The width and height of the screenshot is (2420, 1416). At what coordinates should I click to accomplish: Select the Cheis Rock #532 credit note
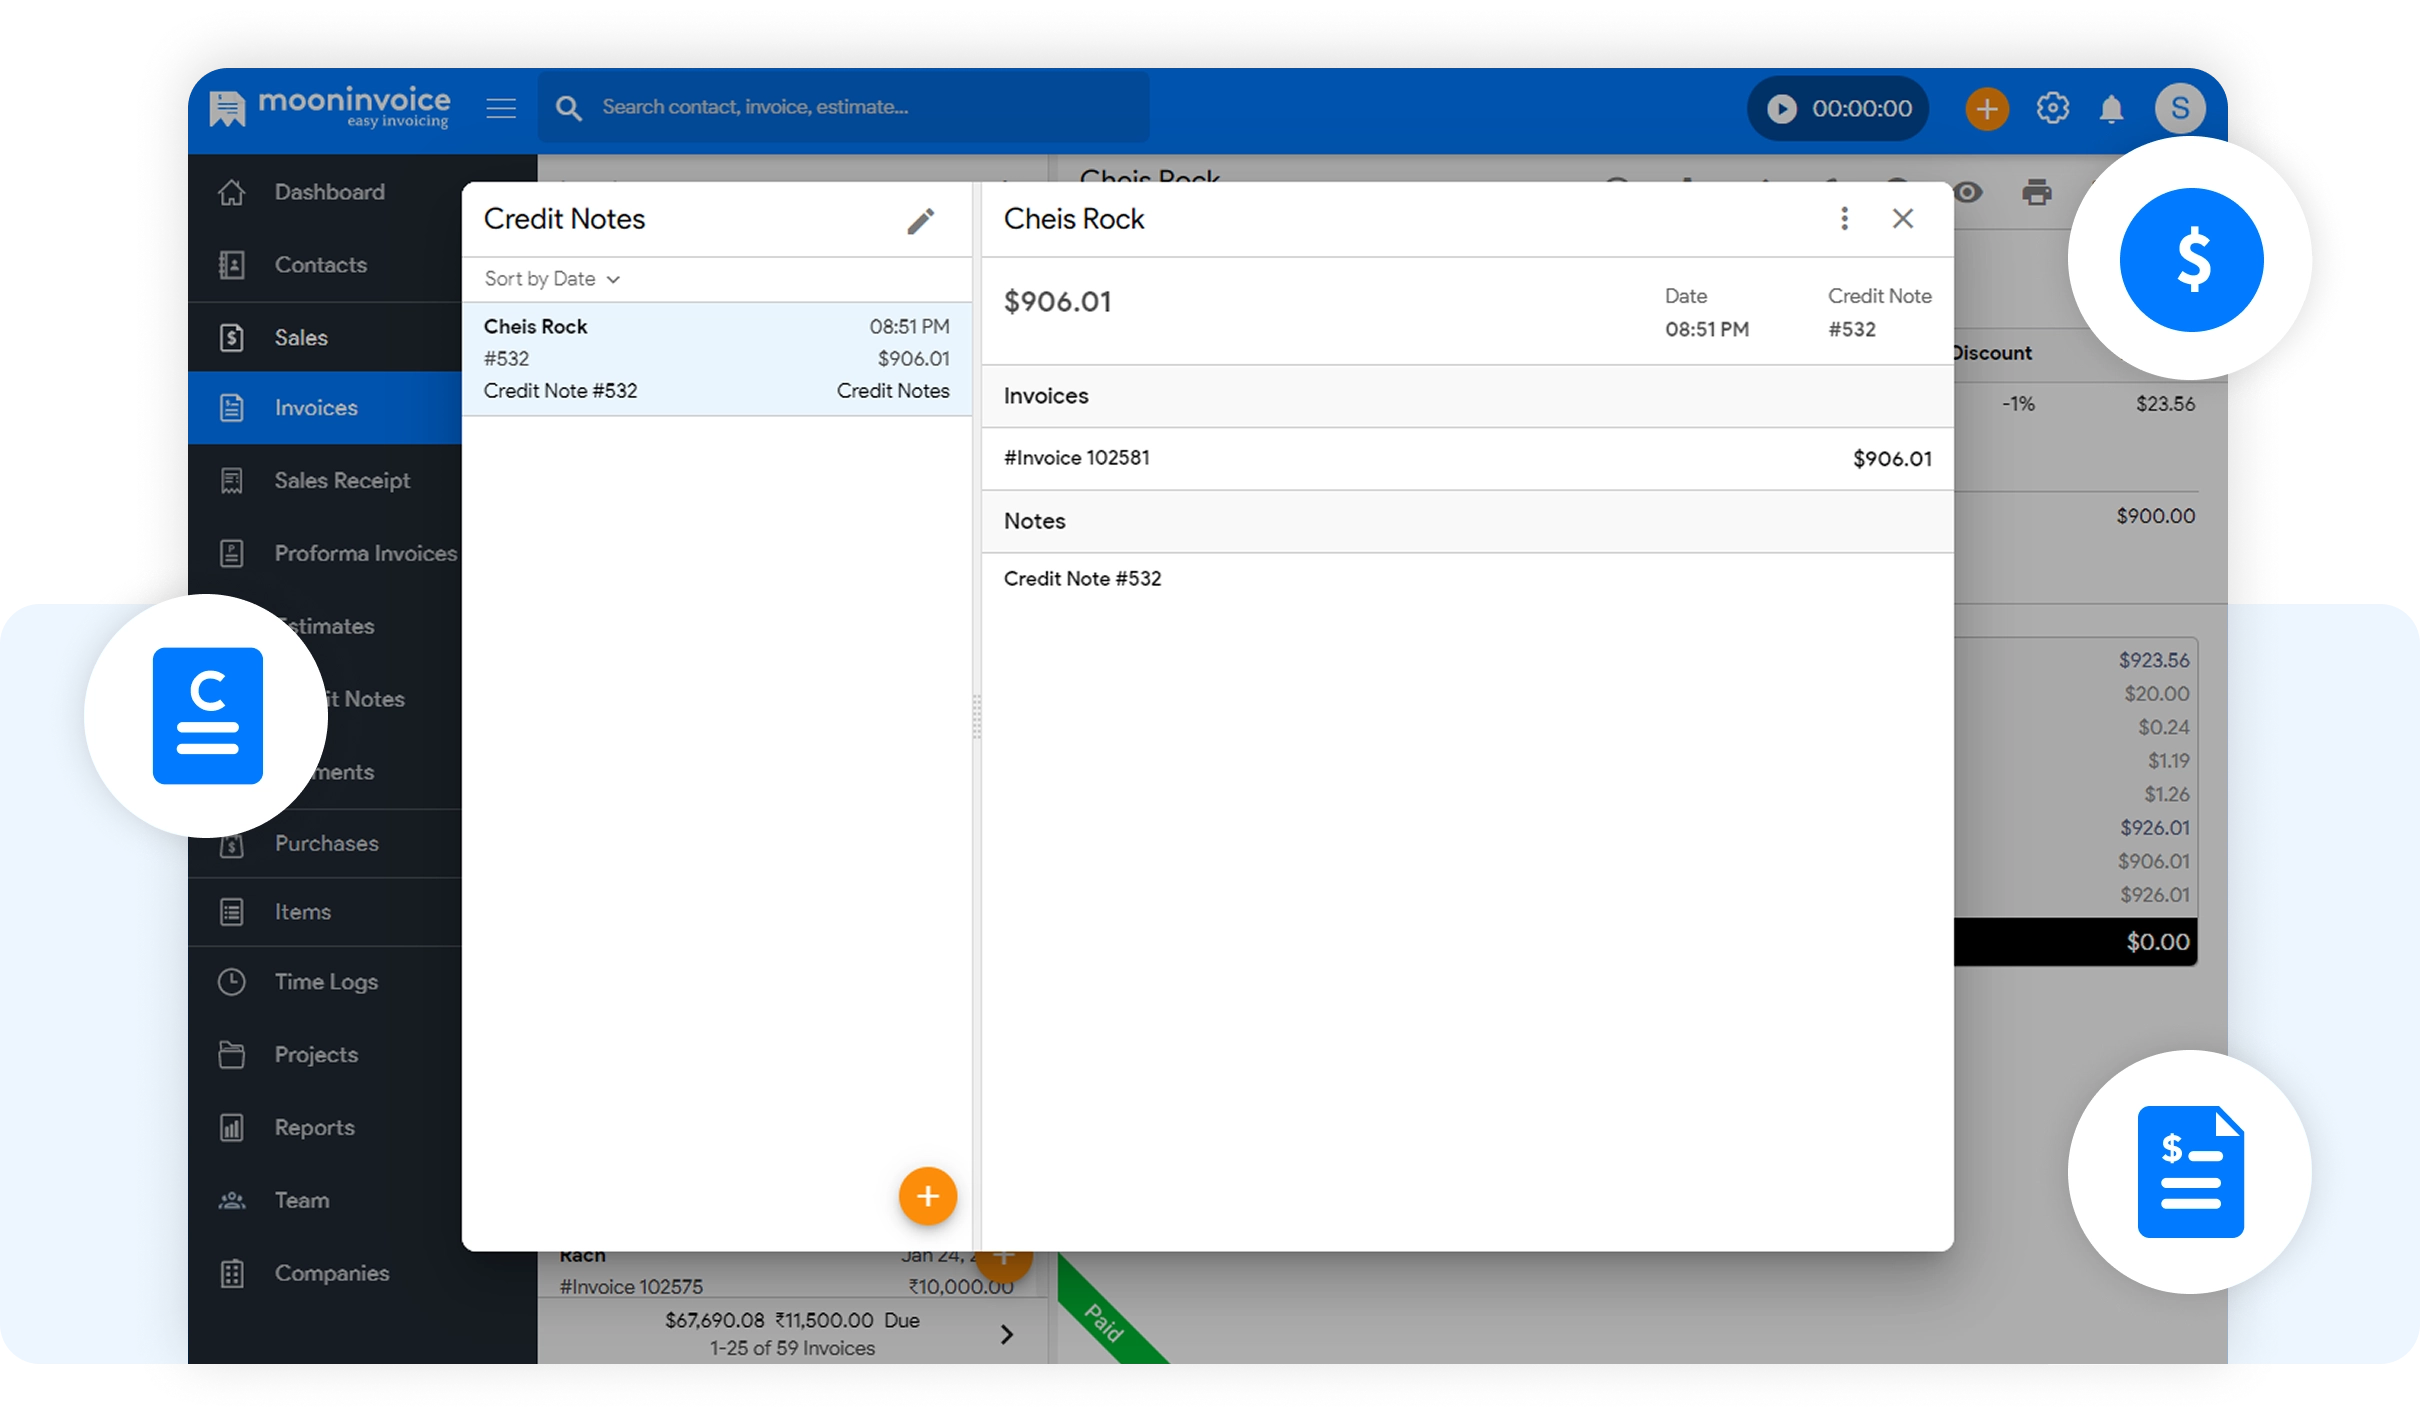tap(716, 358)
